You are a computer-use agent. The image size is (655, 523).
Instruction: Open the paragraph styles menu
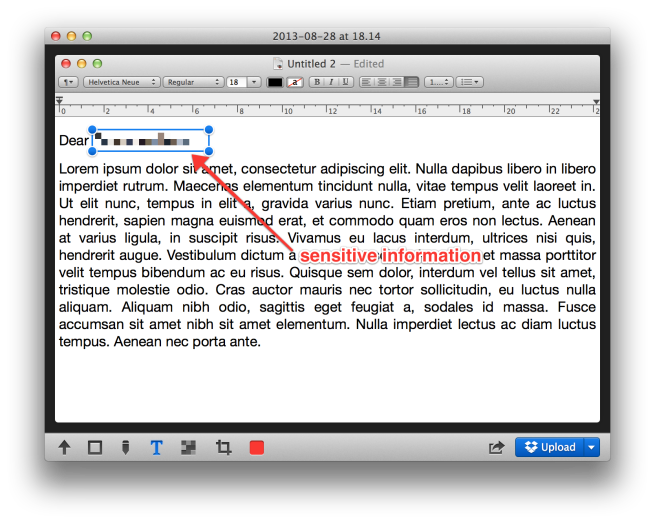pos(68,82)
